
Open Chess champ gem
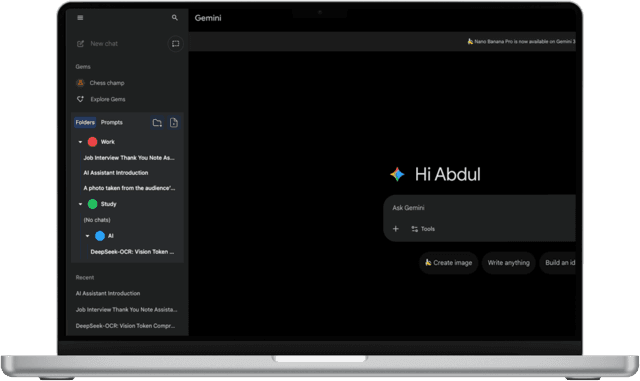click(107, 83)
